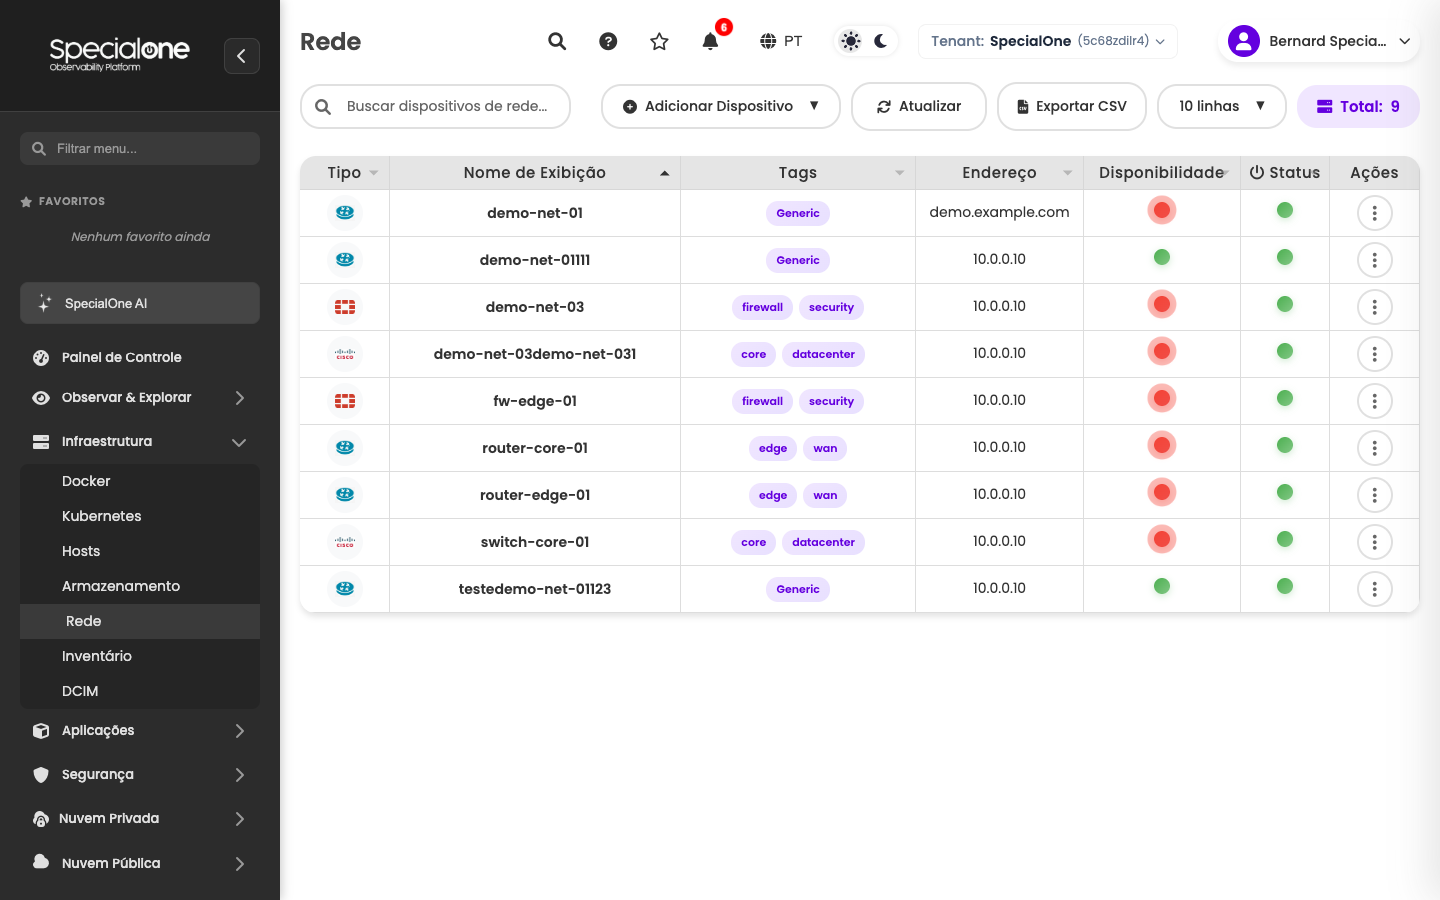Open actions menu for router-edge-01
Viewport: 1440px width, 900px height.
tap(1375, 495)
